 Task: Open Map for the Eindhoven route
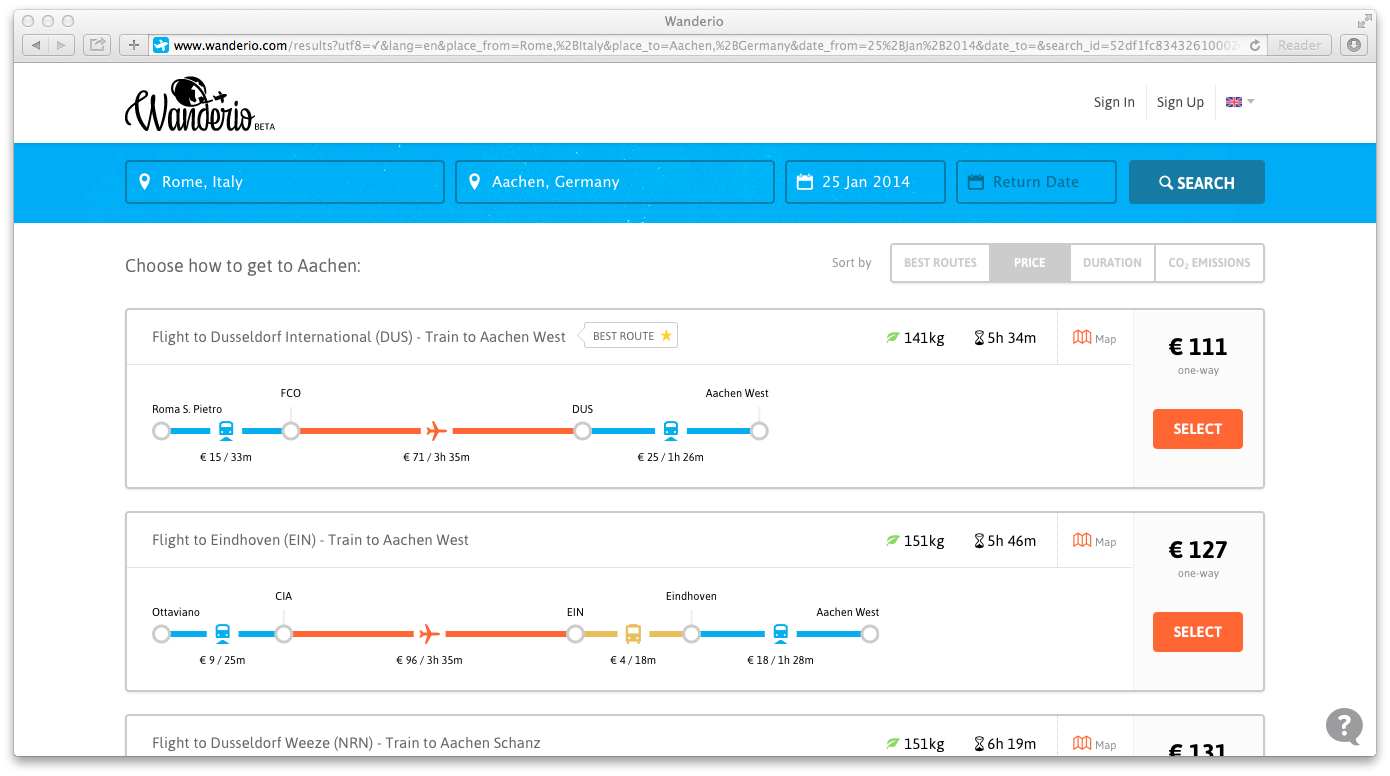coord(1094,541)
